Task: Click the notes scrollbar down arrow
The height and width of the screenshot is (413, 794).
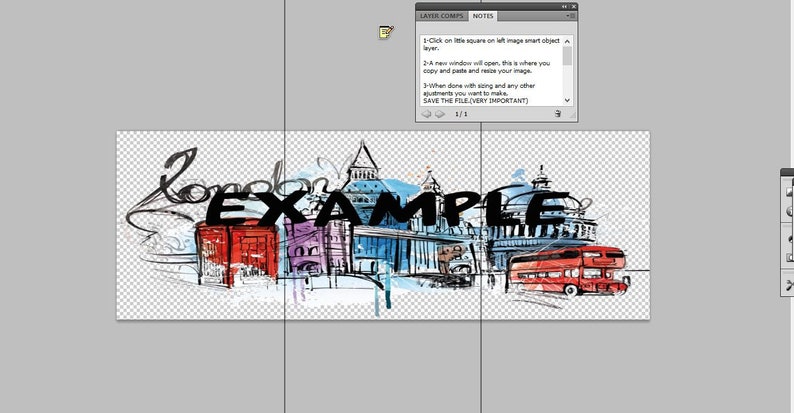Action: [x=567, y=100]
